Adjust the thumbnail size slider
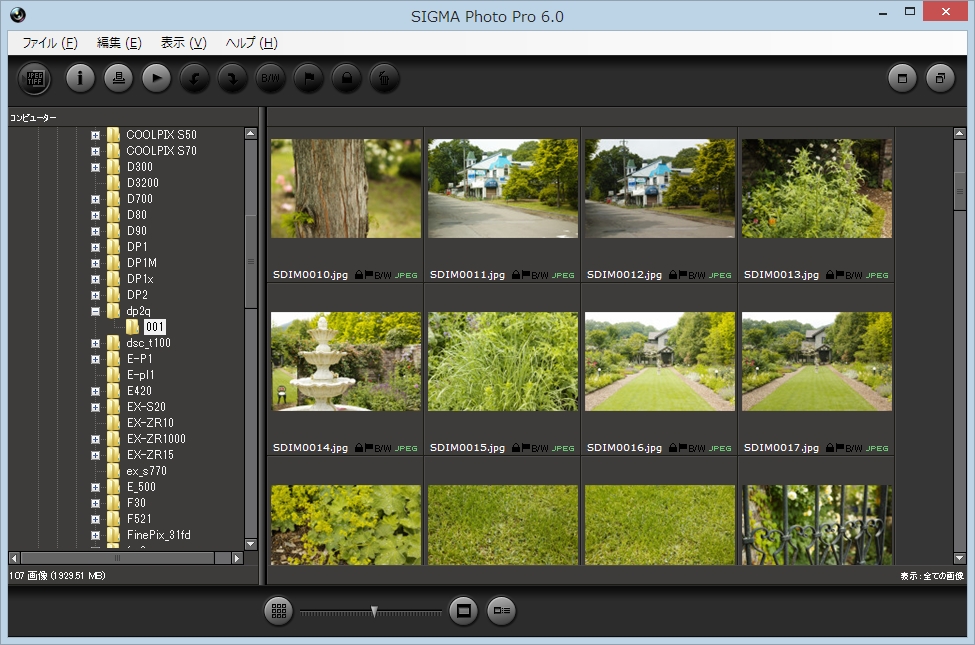 point(374,609)
